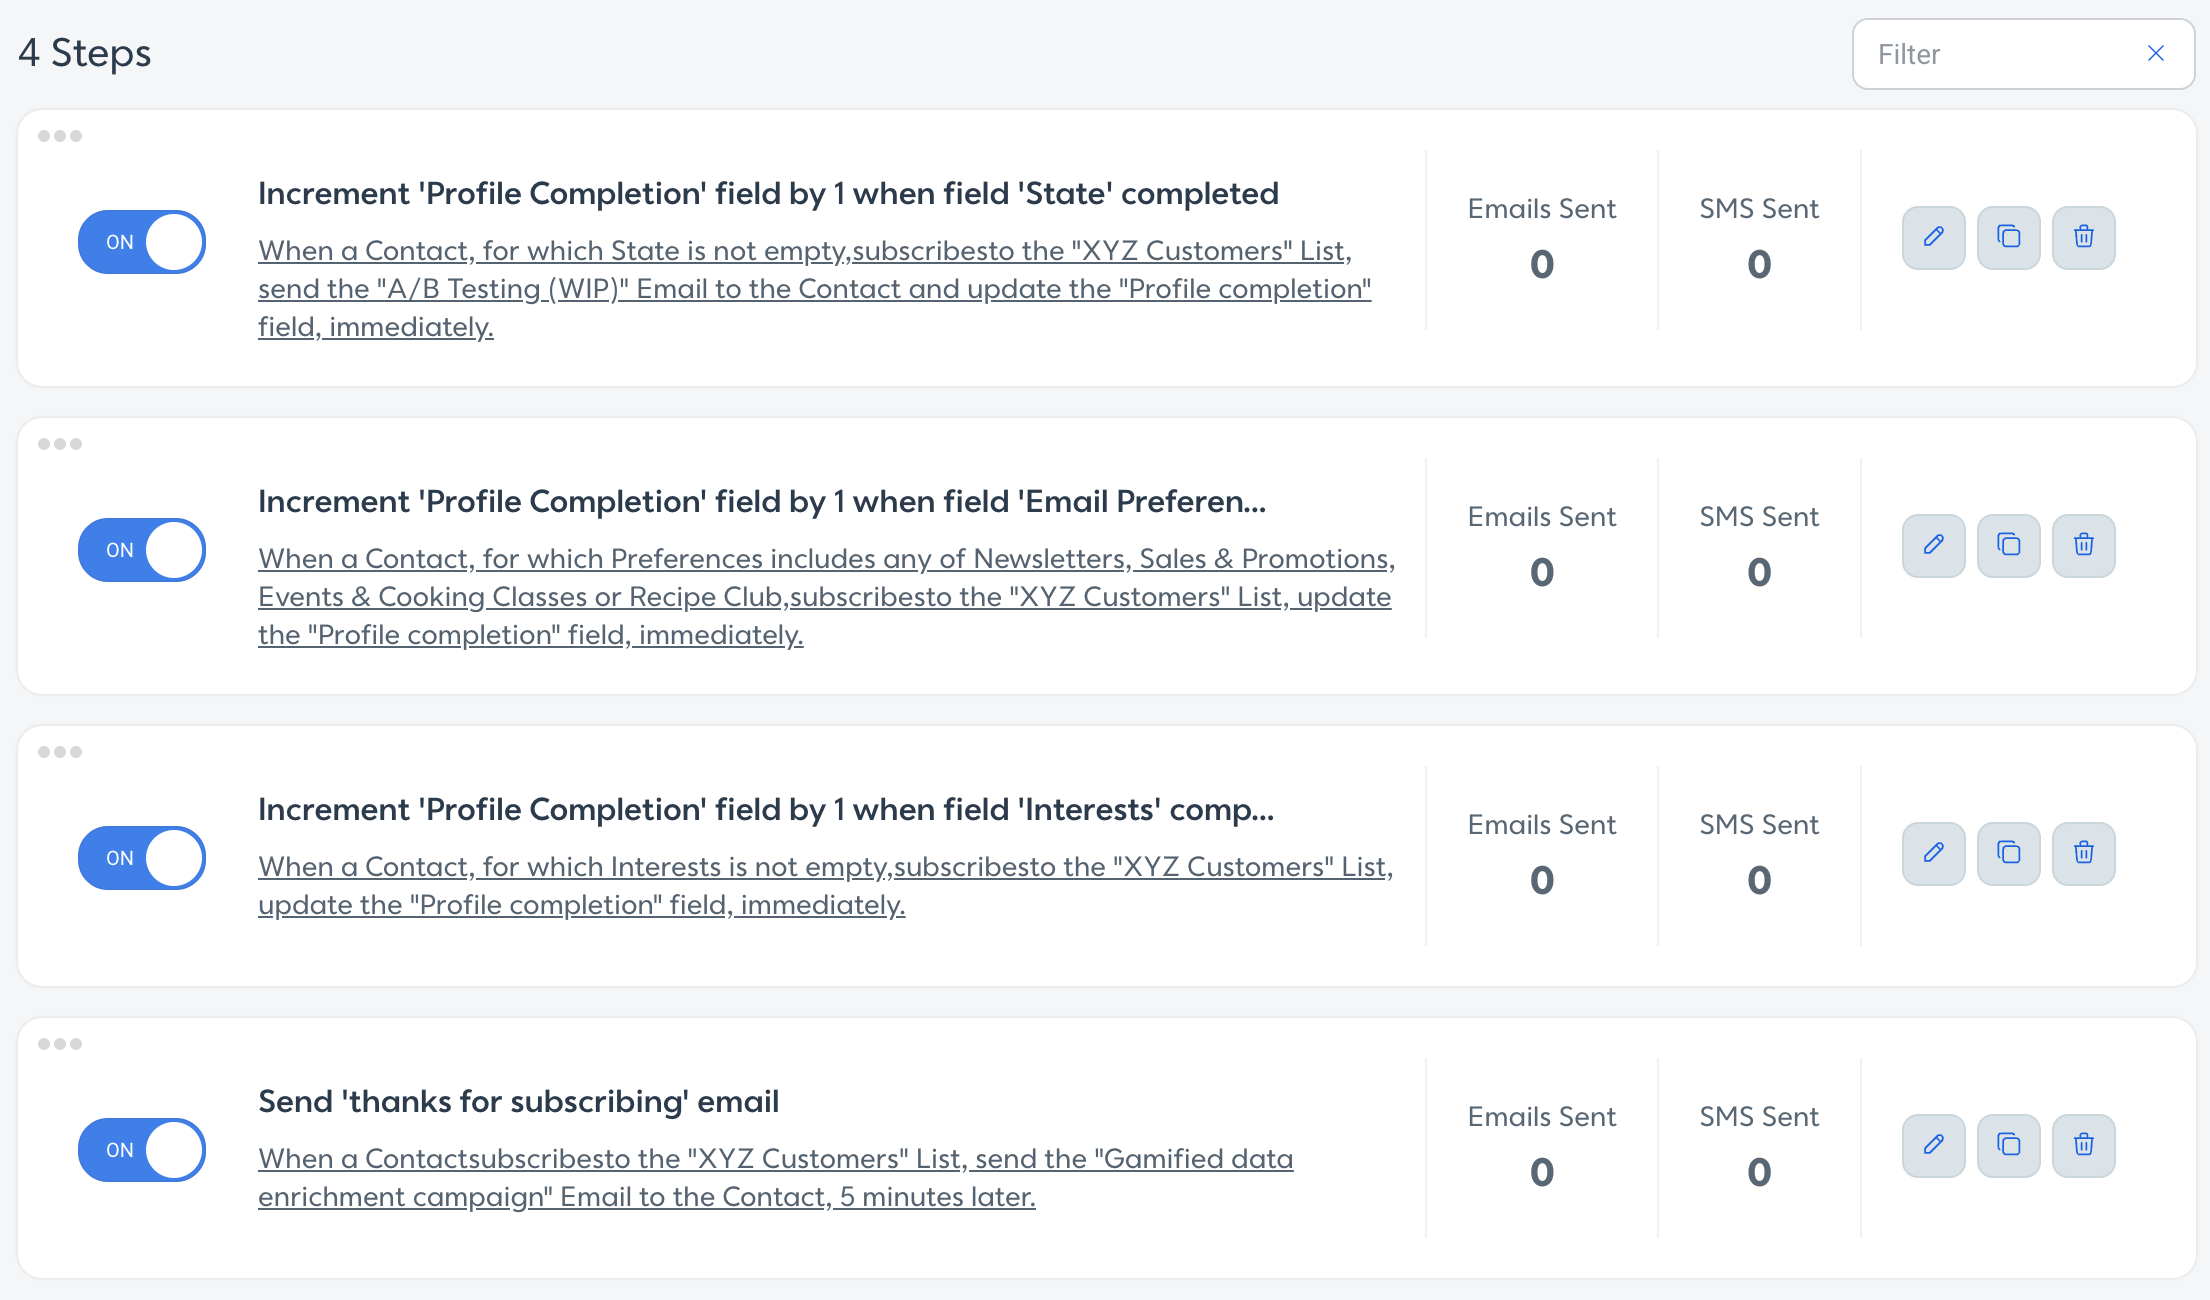Edit the 'State' completed step with pencil icon
The height and width of the screenshot is (1300, 2210).
pos(1933,238)
